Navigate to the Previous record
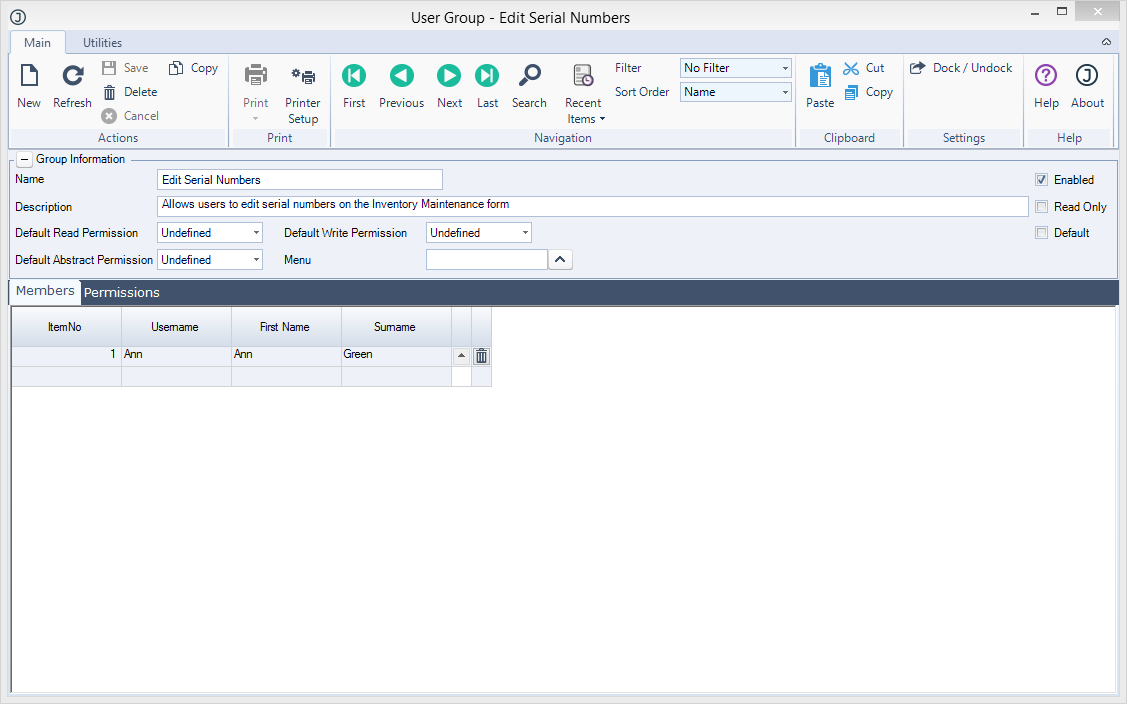This screenshot has height=704, width=1127. (401, 77)
